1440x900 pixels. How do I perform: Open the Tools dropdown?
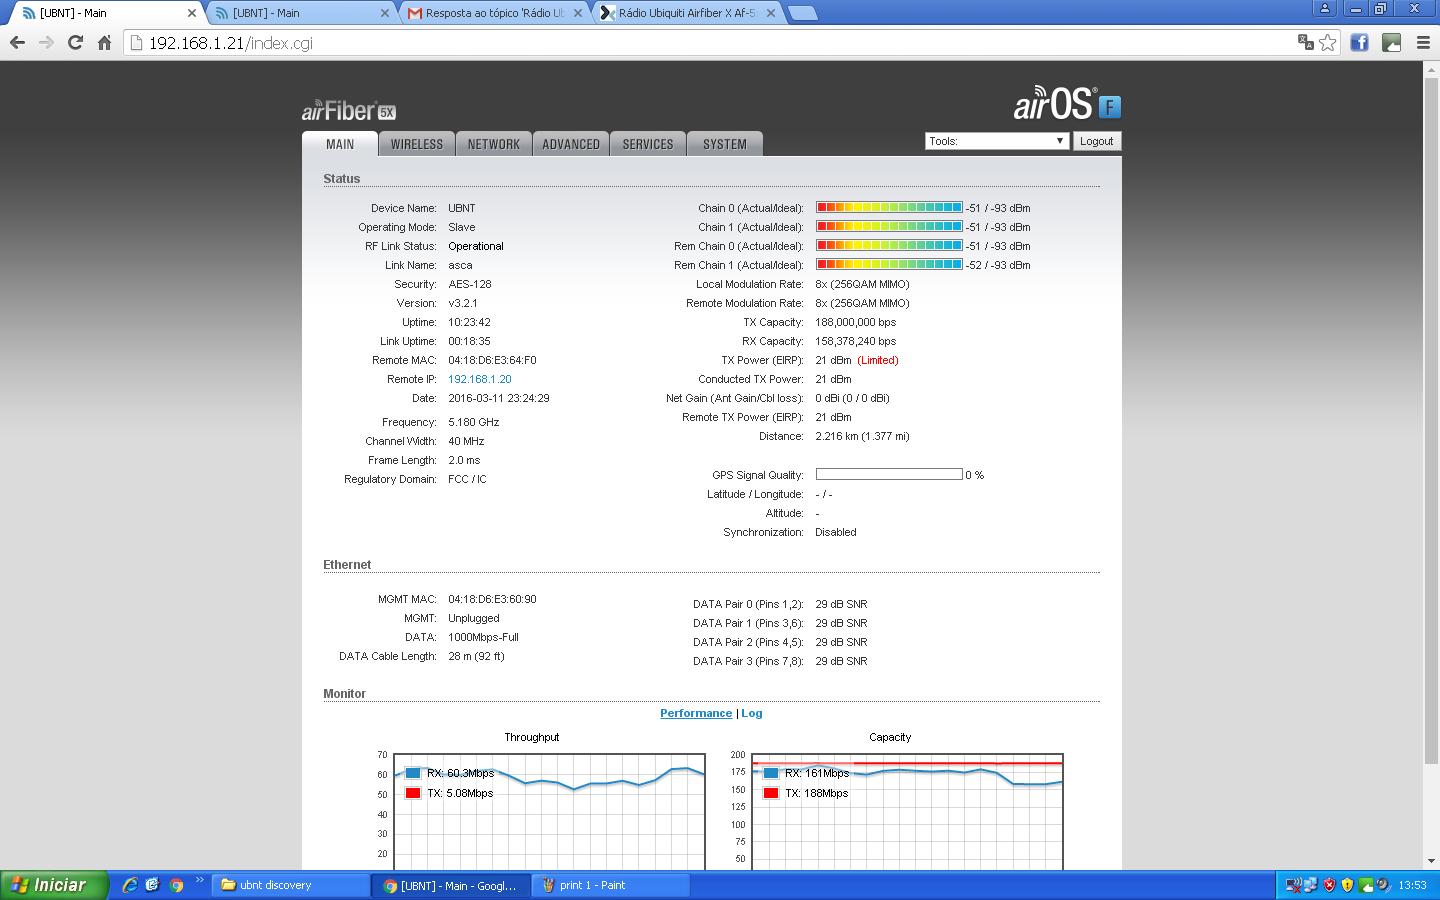click(997, 141)
